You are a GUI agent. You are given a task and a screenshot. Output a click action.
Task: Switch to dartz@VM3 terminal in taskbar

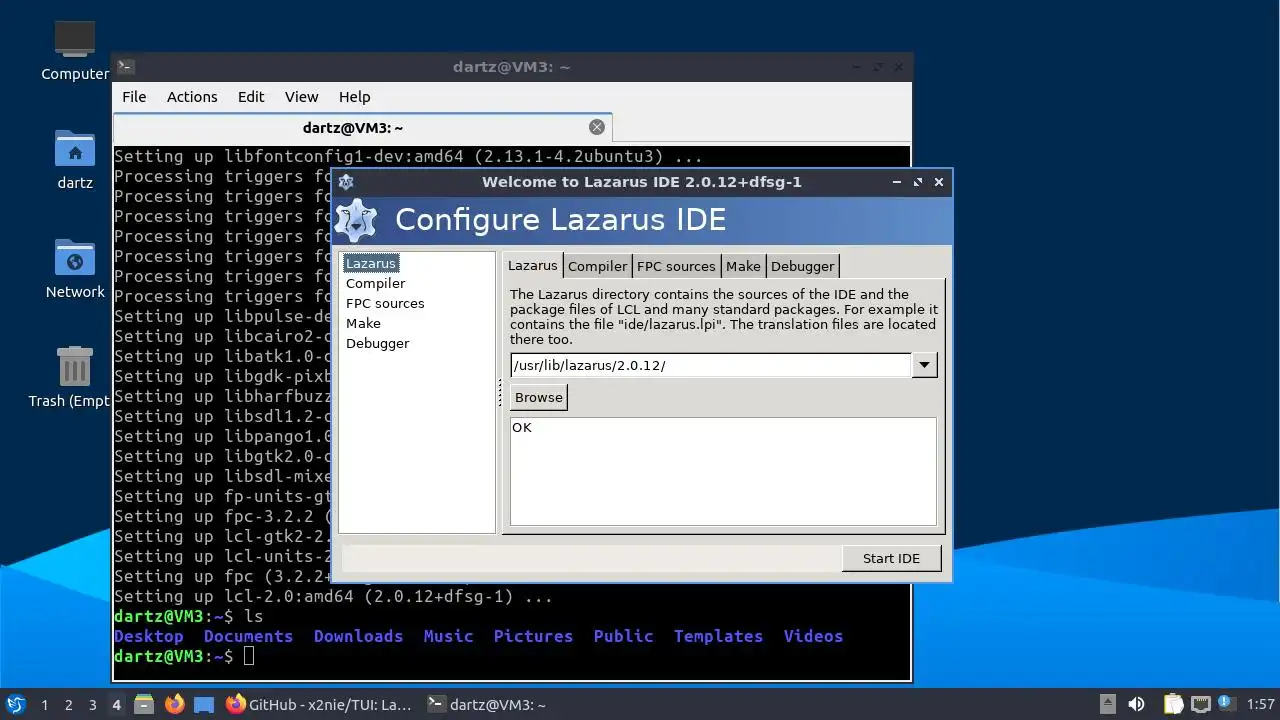(486, 704)
